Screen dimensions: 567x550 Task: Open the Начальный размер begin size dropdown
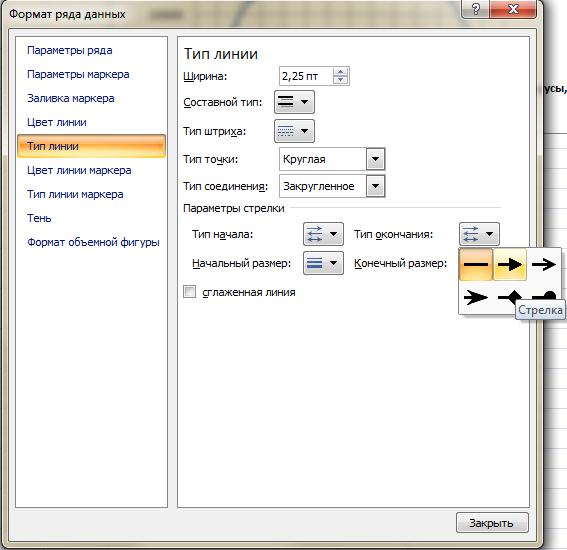(x=323, y=263)
